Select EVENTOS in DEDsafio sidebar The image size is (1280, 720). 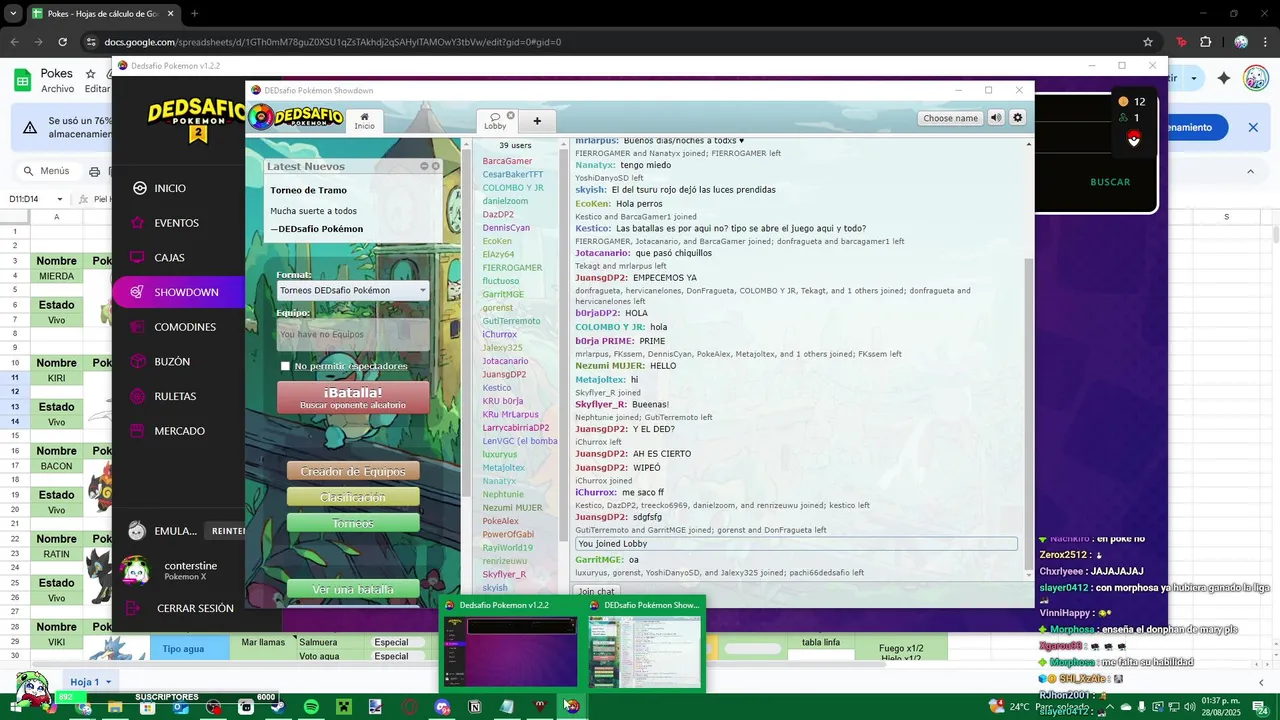tap(178, 223)
